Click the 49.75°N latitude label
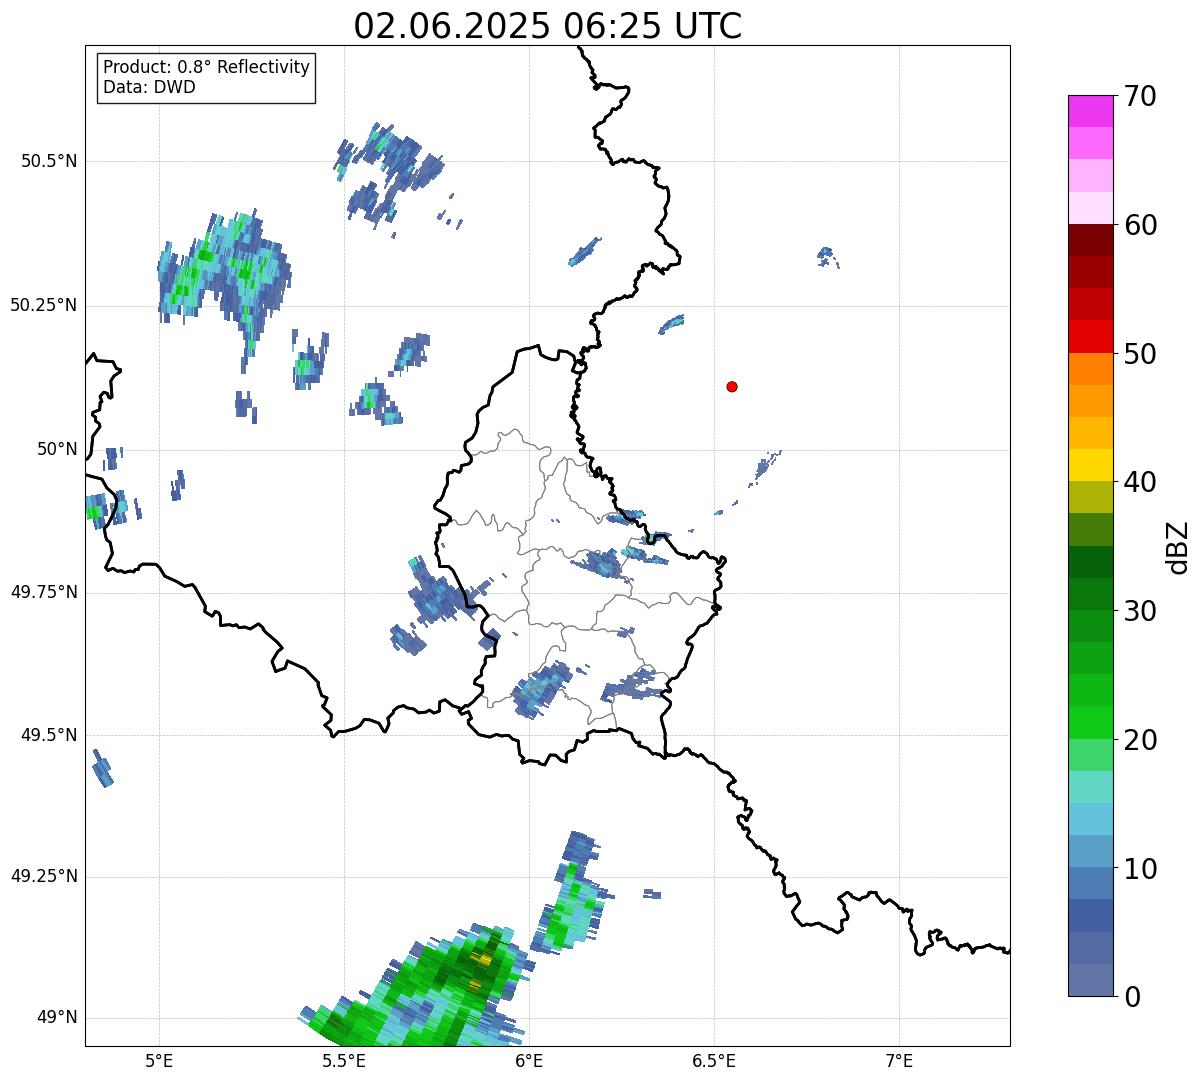This screenshot has height=1081, width=1202. [x=44, y=592]
